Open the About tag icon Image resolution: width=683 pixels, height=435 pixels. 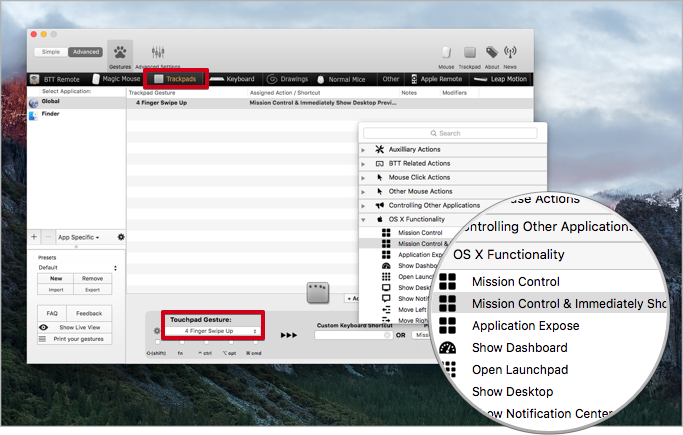(492, 53)
